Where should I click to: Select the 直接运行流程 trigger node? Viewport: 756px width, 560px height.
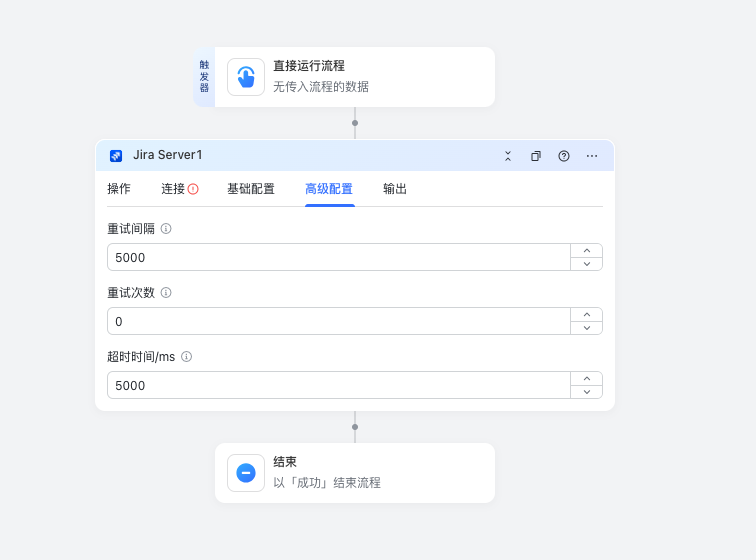[x=344, y=77]
